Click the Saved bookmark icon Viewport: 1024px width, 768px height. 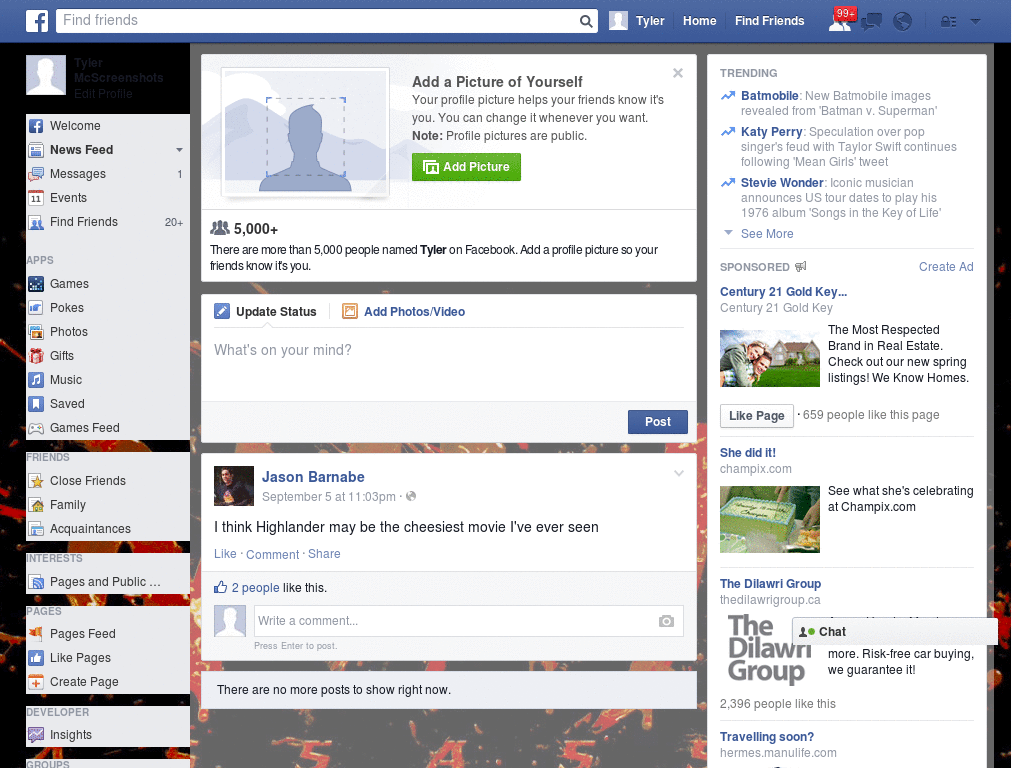click(36, 404)
